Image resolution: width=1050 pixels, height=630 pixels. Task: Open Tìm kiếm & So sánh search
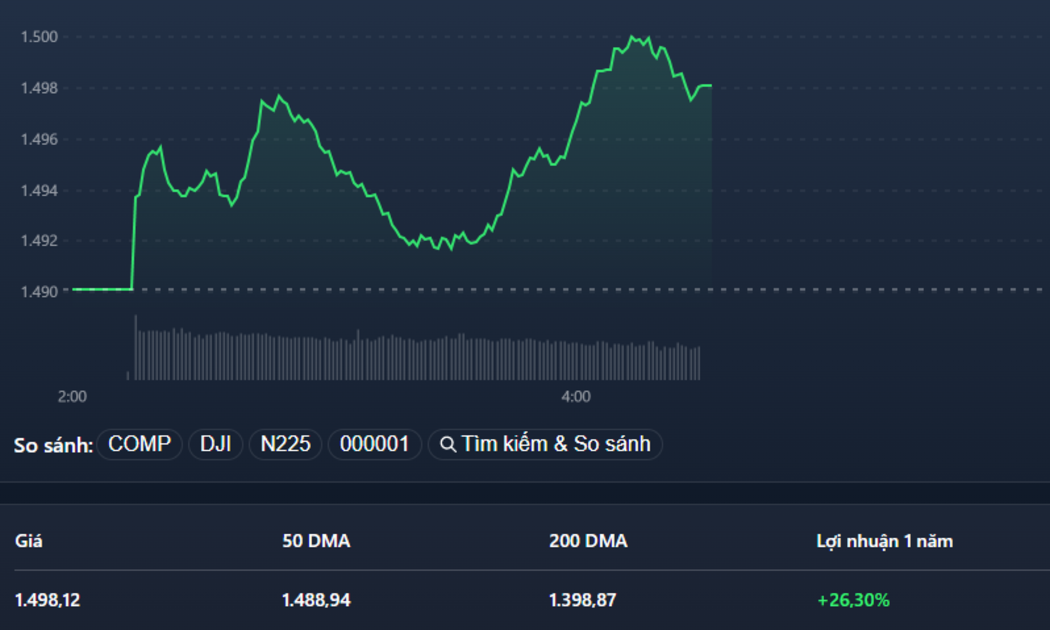(x=545, y=444)
